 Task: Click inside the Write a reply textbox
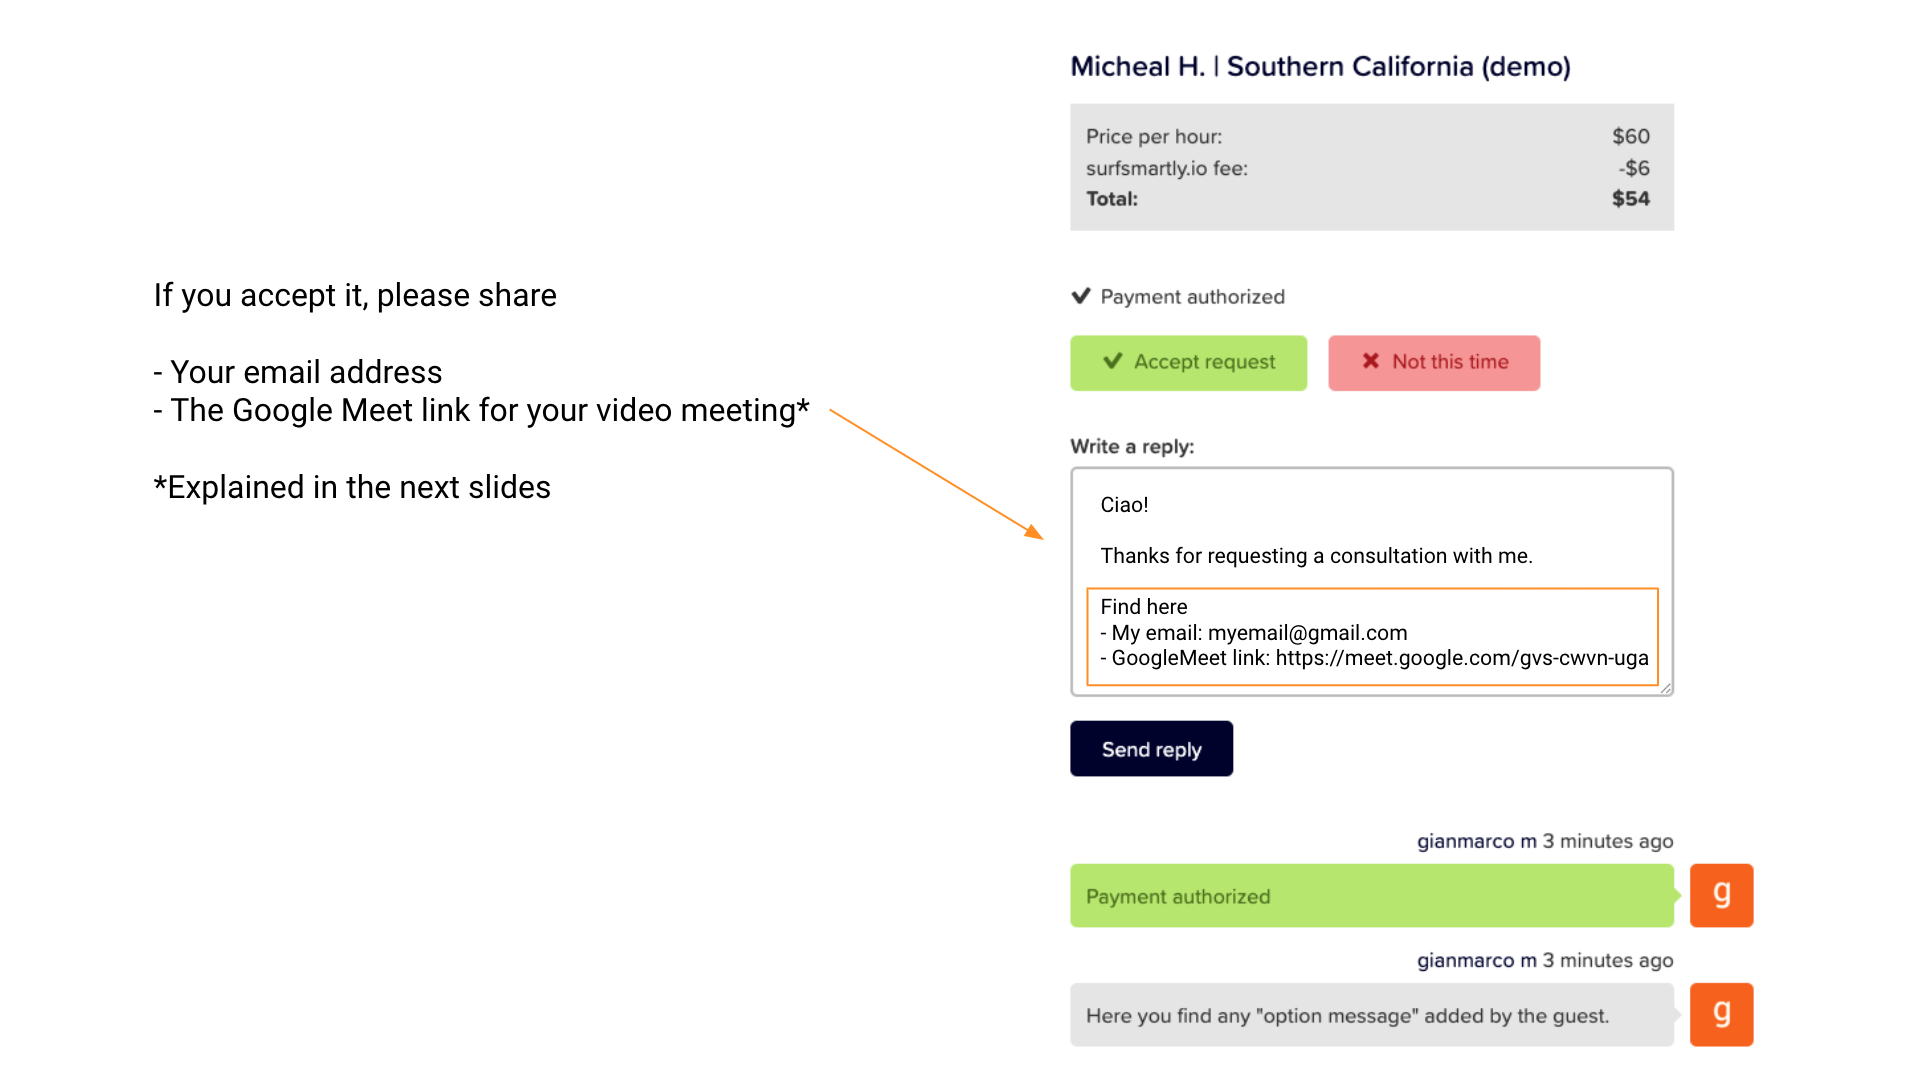point(1370,530)
